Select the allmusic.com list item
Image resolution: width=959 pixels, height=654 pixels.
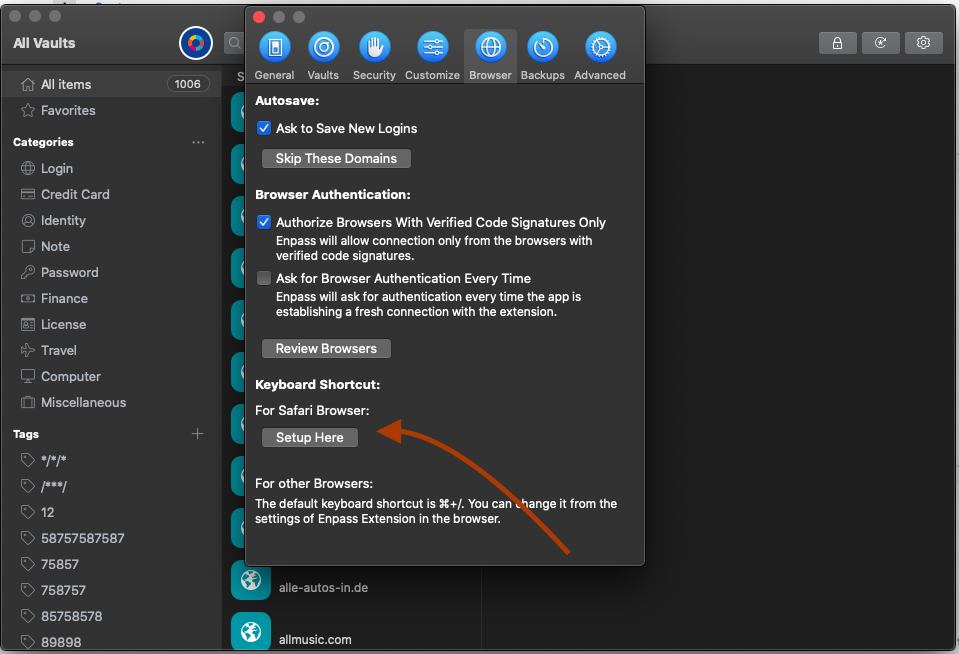pos(315,639)
